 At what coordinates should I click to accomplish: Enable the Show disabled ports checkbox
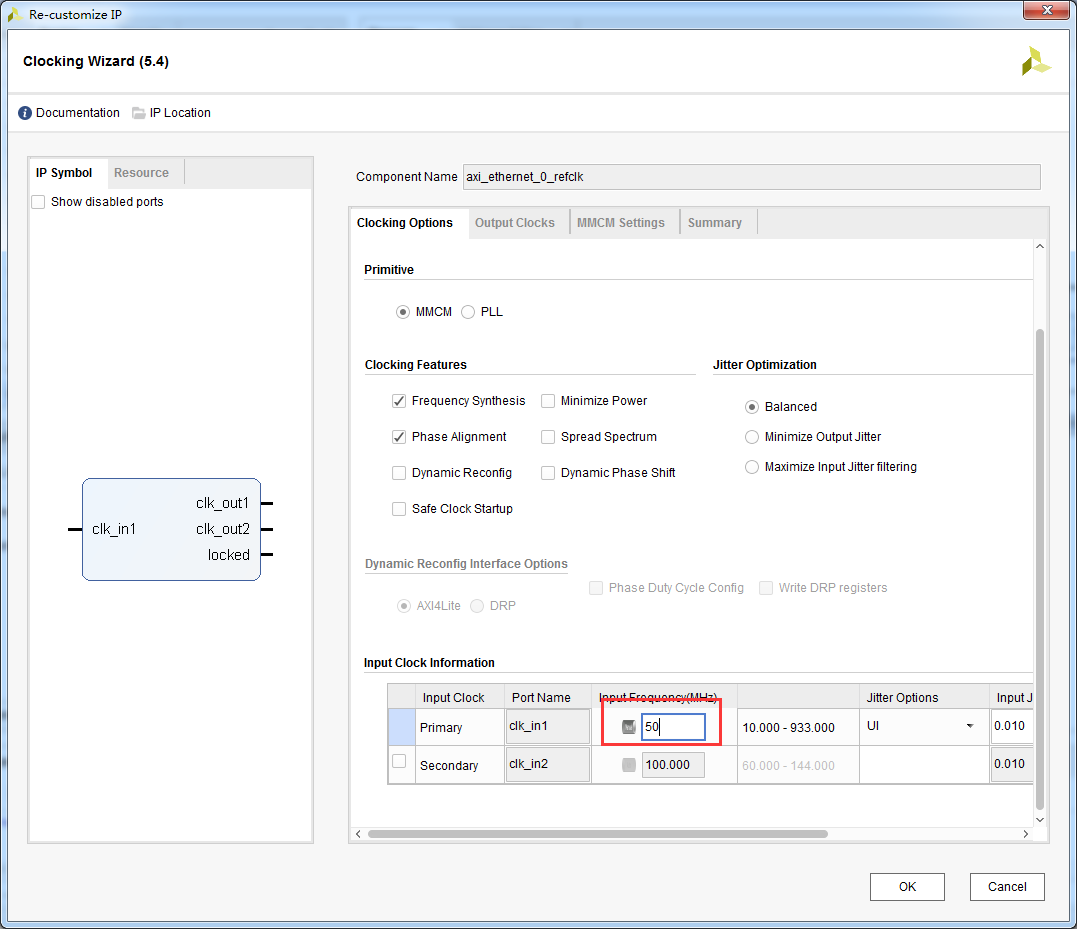pos(38,202)
